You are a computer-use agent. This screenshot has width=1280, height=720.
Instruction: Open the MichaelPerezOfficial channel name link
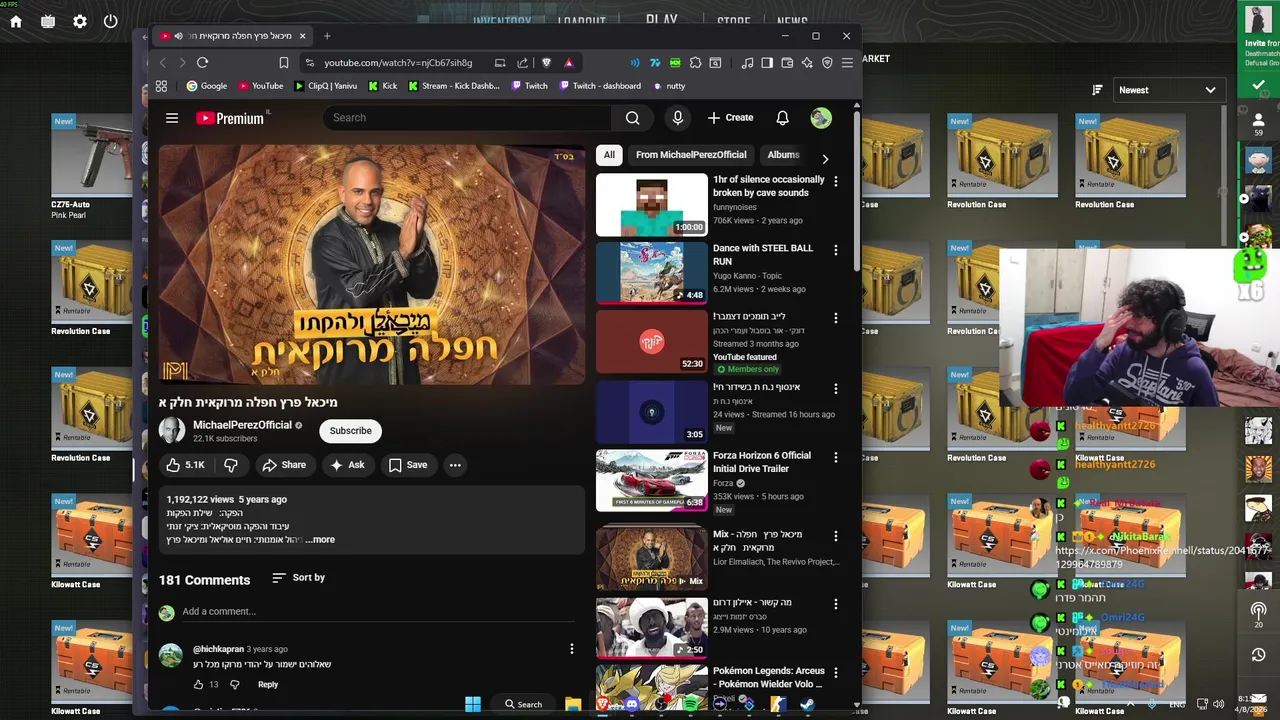tap(242, 425)
